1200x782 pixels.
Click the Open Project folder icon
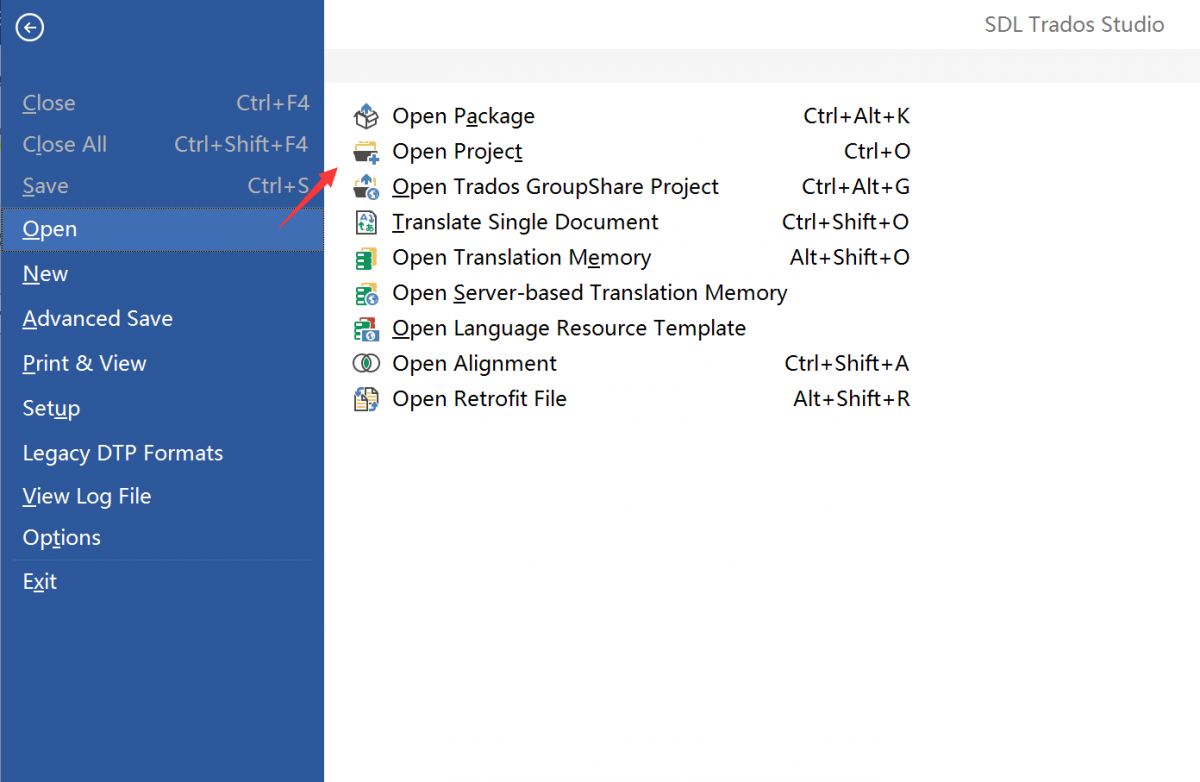367,152
